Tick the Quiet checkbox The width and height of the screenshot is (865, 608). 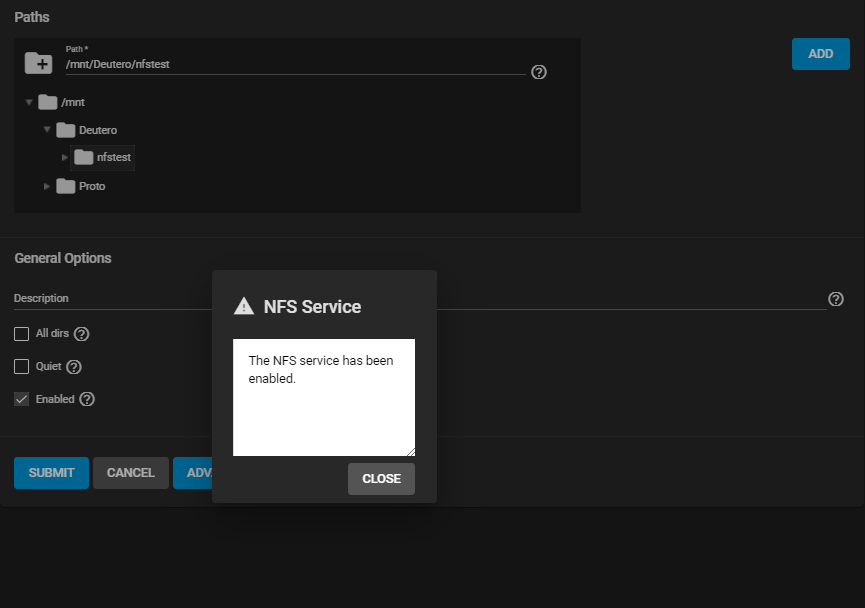coord(22,367)
